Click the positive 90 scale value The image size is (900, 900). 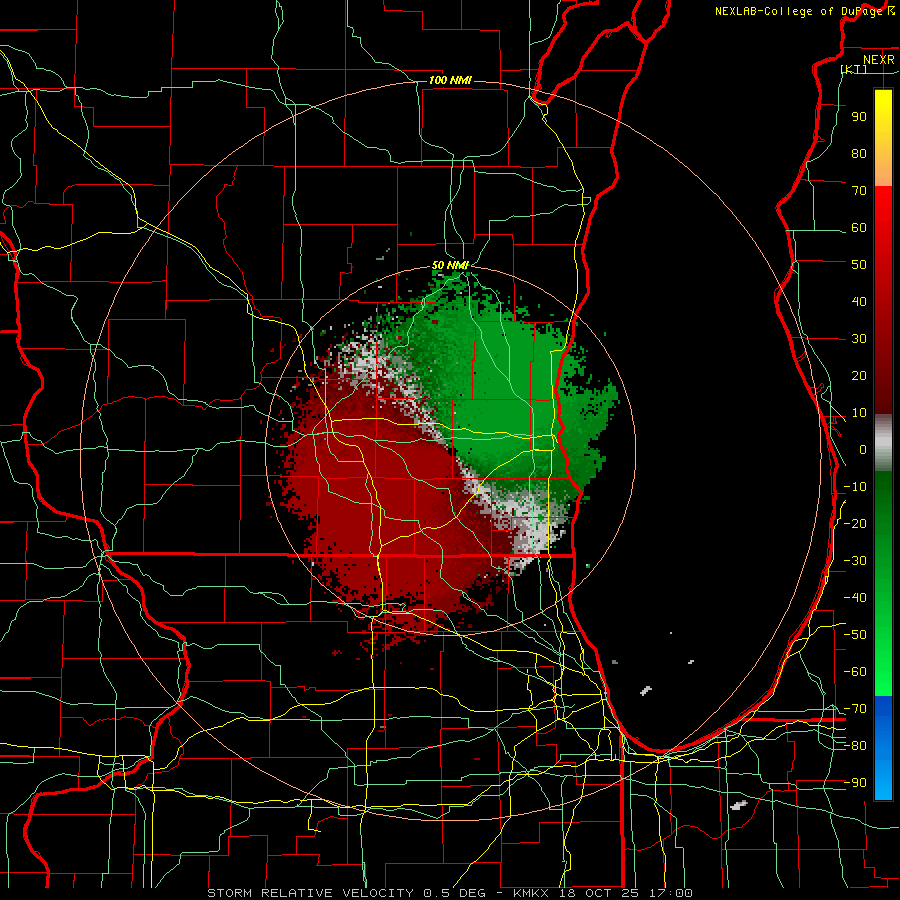(859, 117)
